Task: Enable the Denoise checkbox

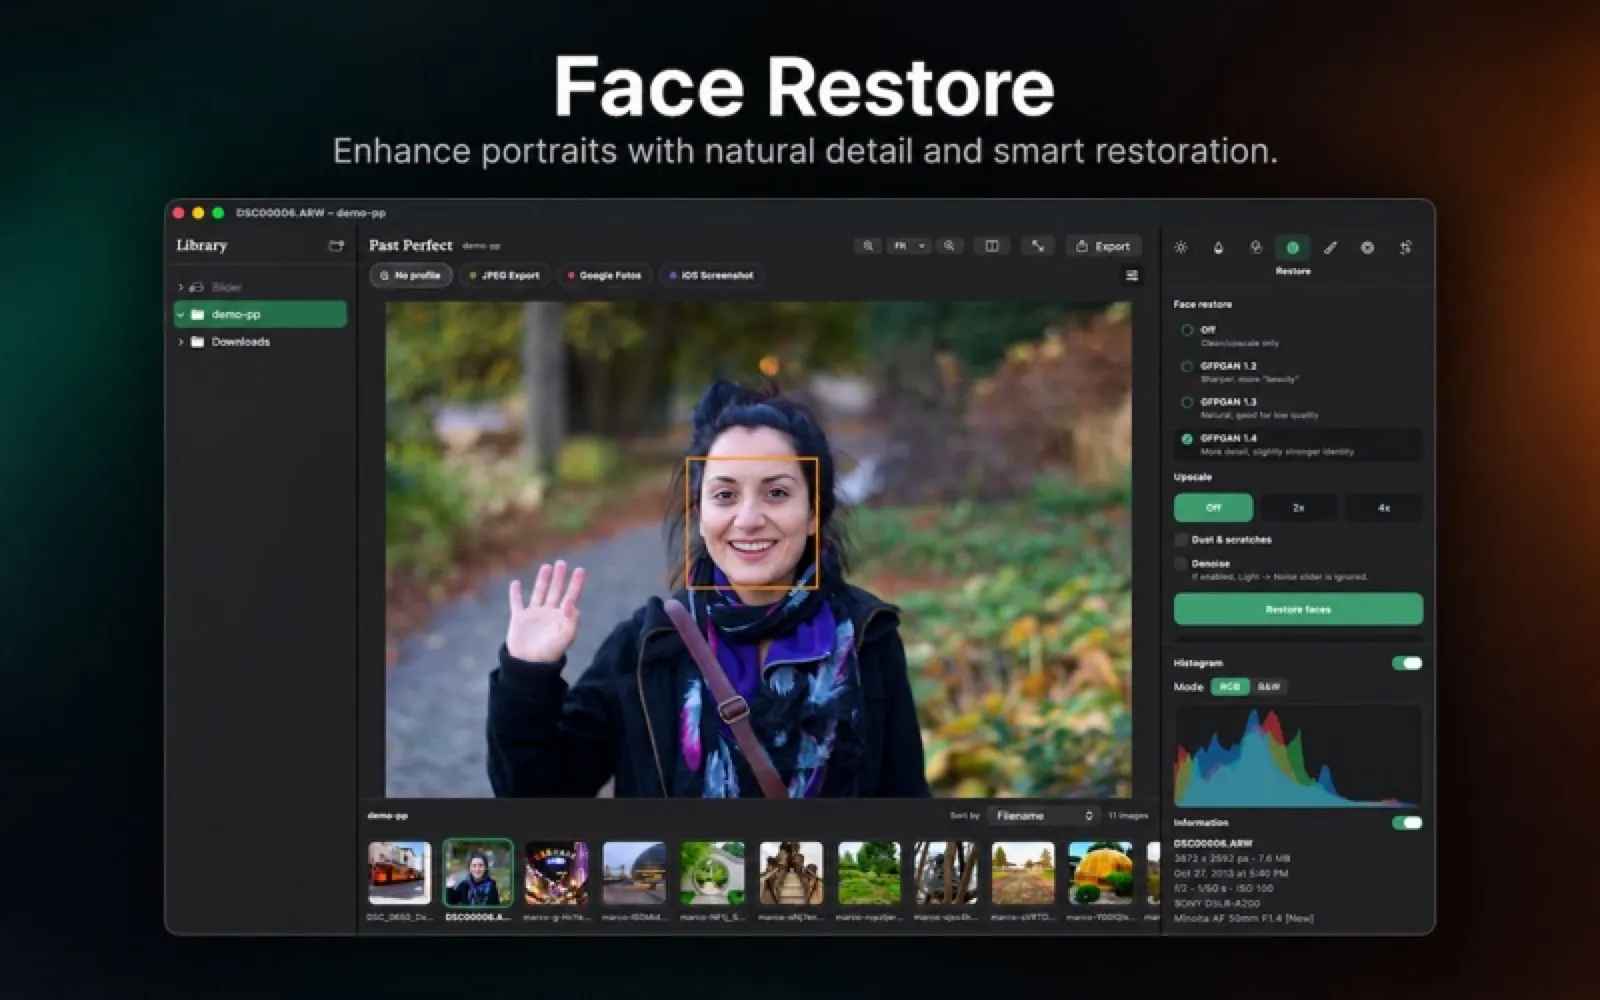Action: [x=1181, y=564]
